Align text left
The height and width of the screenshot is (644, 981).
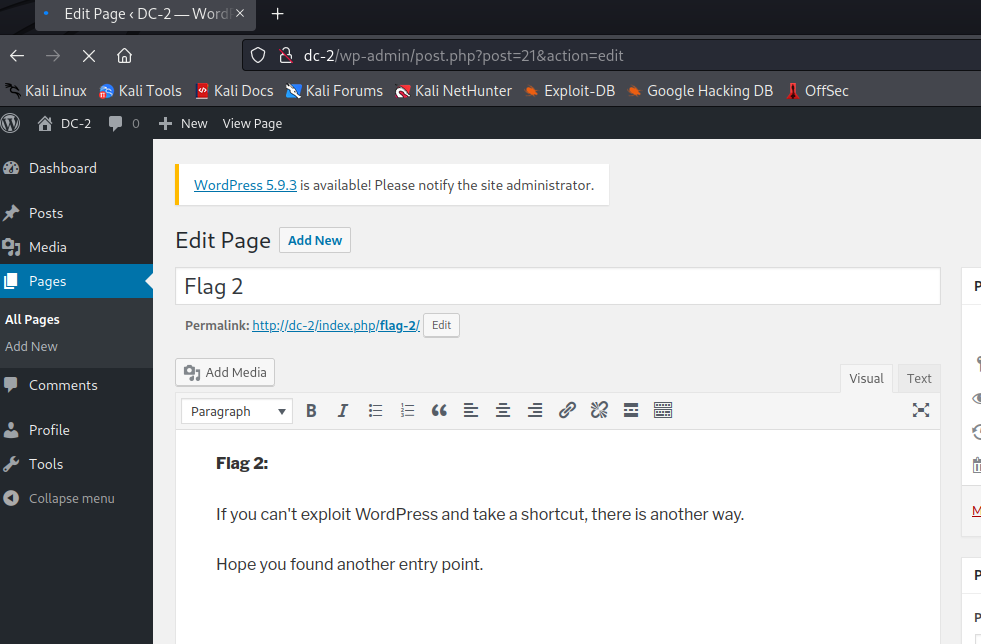pos(471,411)
